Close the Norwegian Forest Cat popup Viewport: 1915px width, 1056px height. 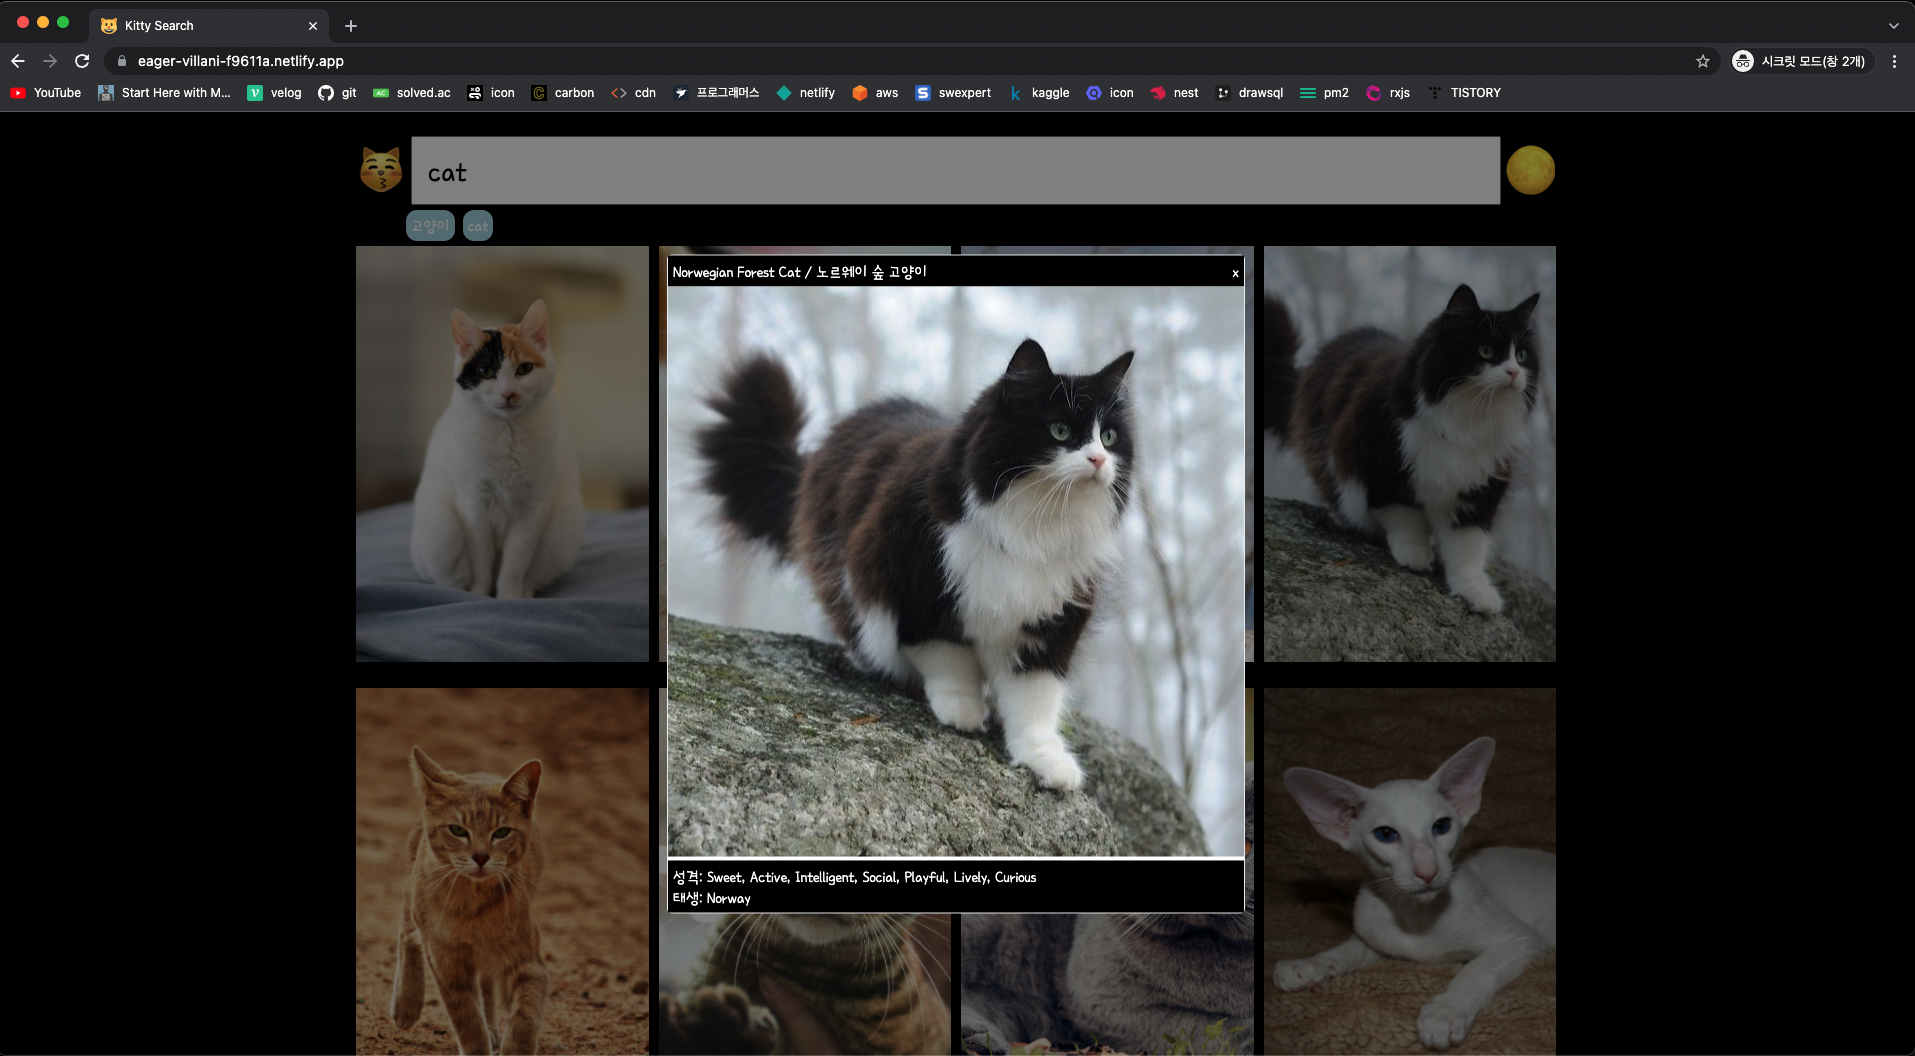(1234, 272)
